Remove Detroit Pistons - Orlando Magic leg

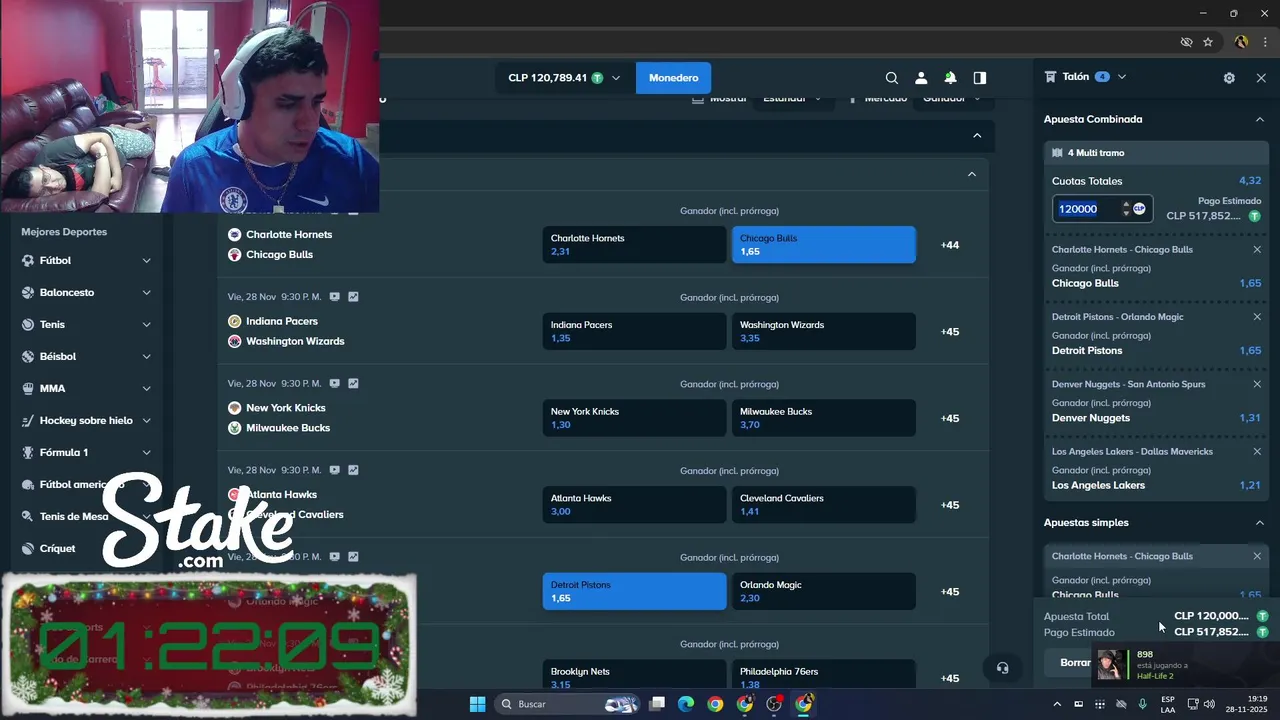[1257, 317]
